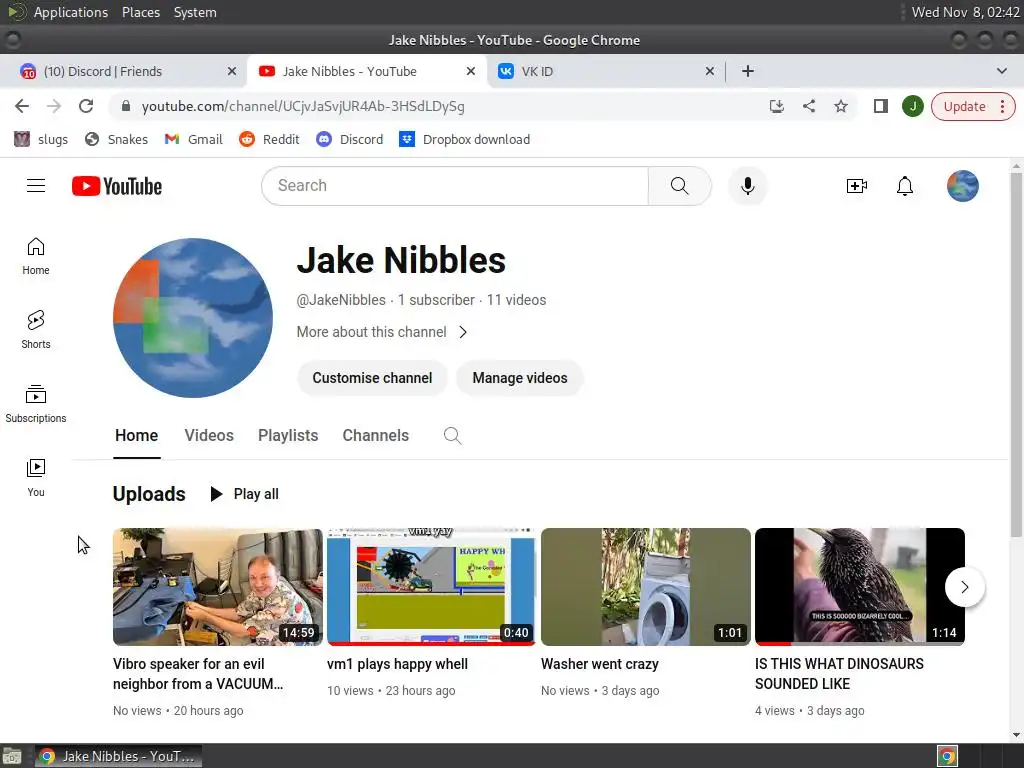The image size is (1024, 768).
Task: Bookmark this page with the star
Action: (x=840, y=106)
